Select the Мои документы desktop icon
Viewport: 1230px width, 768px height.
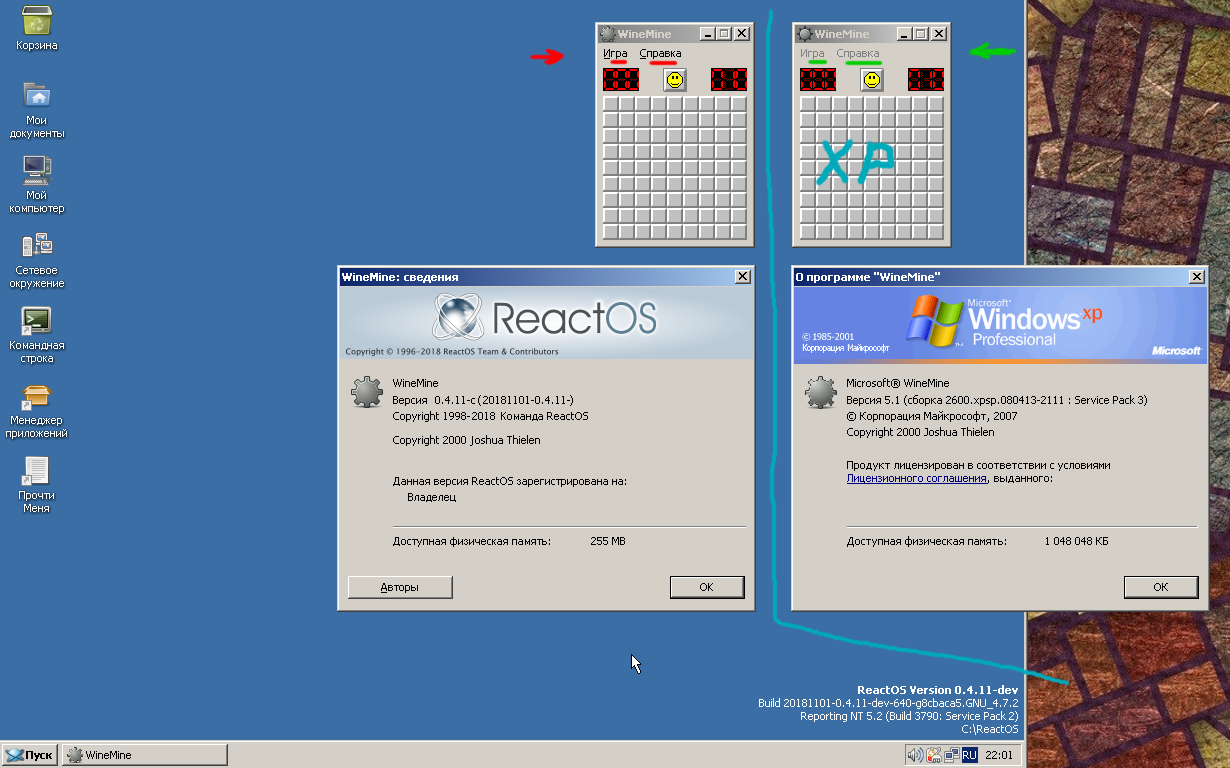coord(37,110)
